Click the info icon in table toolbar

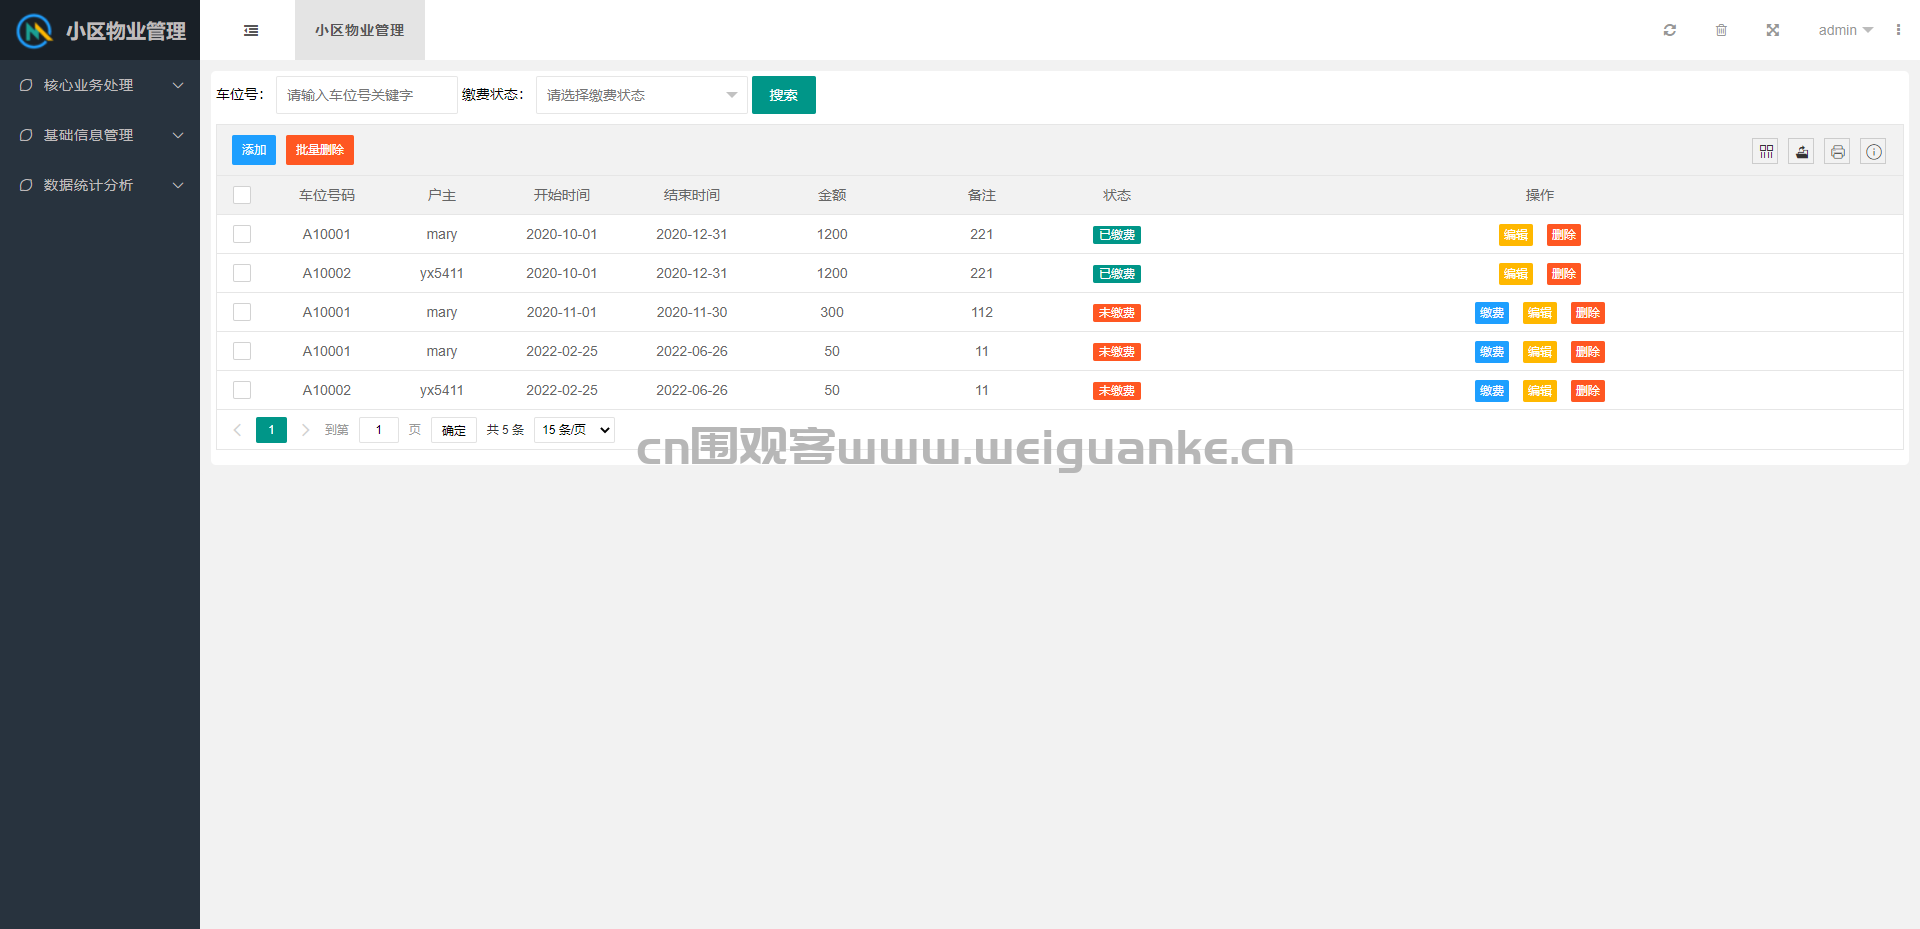[x=1874, y=151]
